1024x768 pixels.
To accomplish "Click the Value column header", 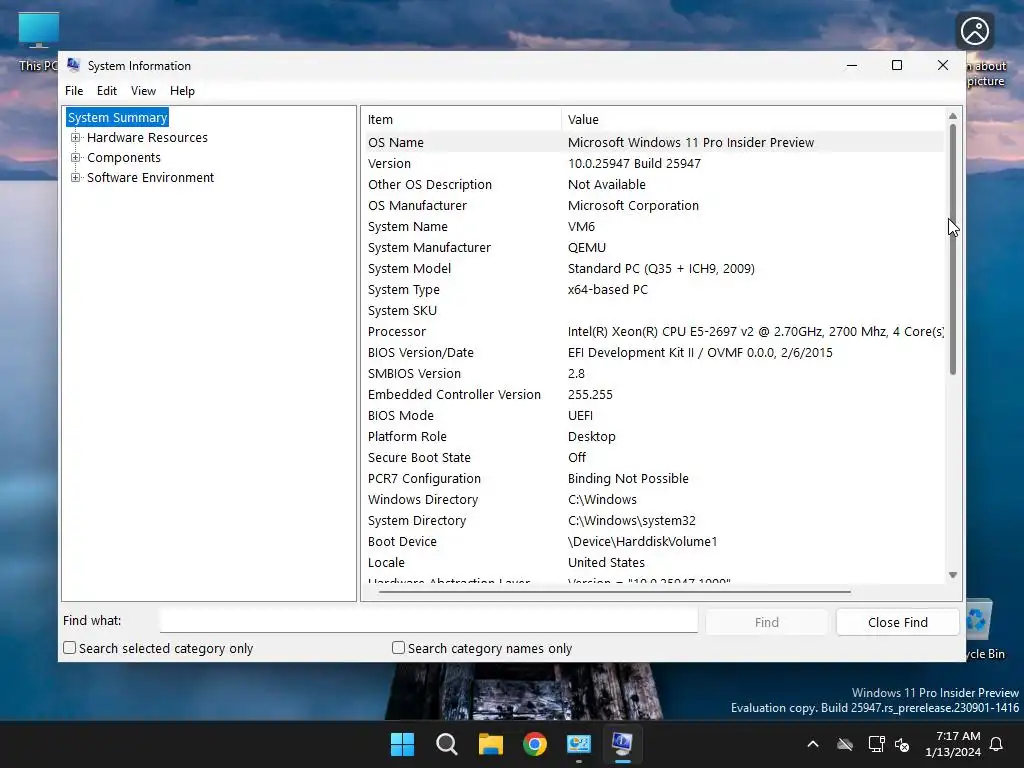I will [753, 120].
